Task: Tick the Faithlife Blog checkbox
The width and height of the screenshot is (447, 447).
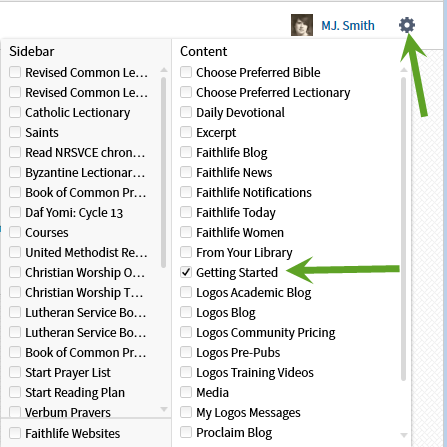Action: [x=186, y=152]
